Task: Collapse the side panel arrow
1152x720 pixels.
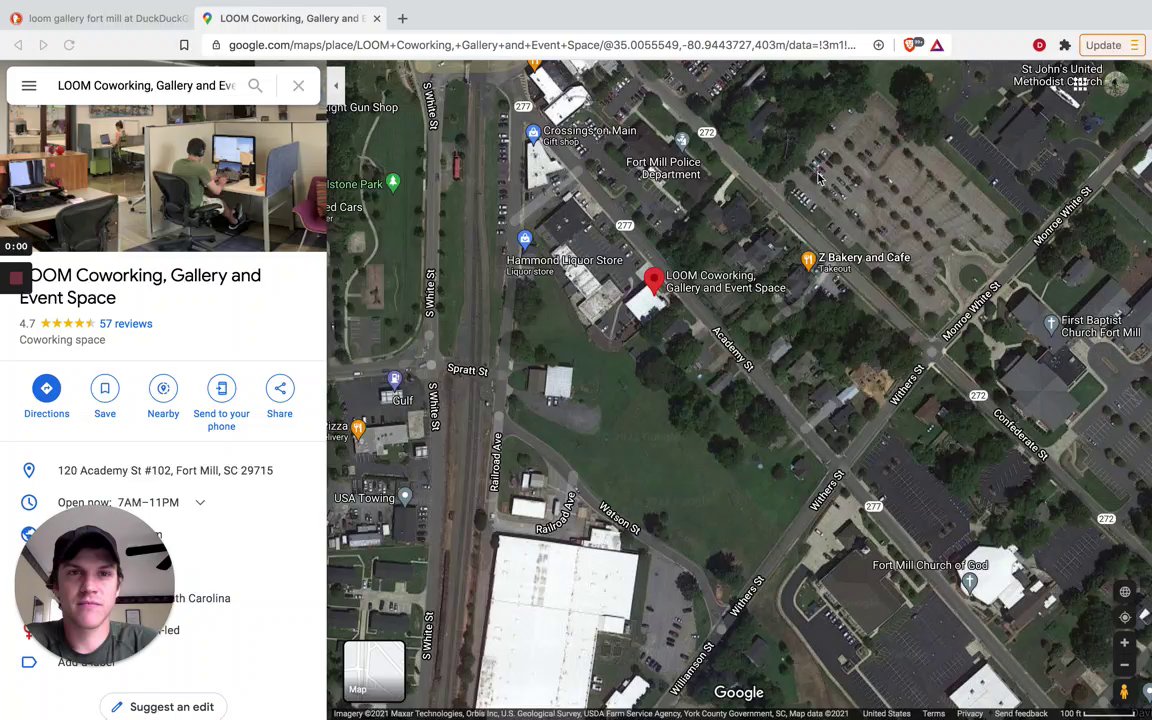Action: click(x=336, y=85)
